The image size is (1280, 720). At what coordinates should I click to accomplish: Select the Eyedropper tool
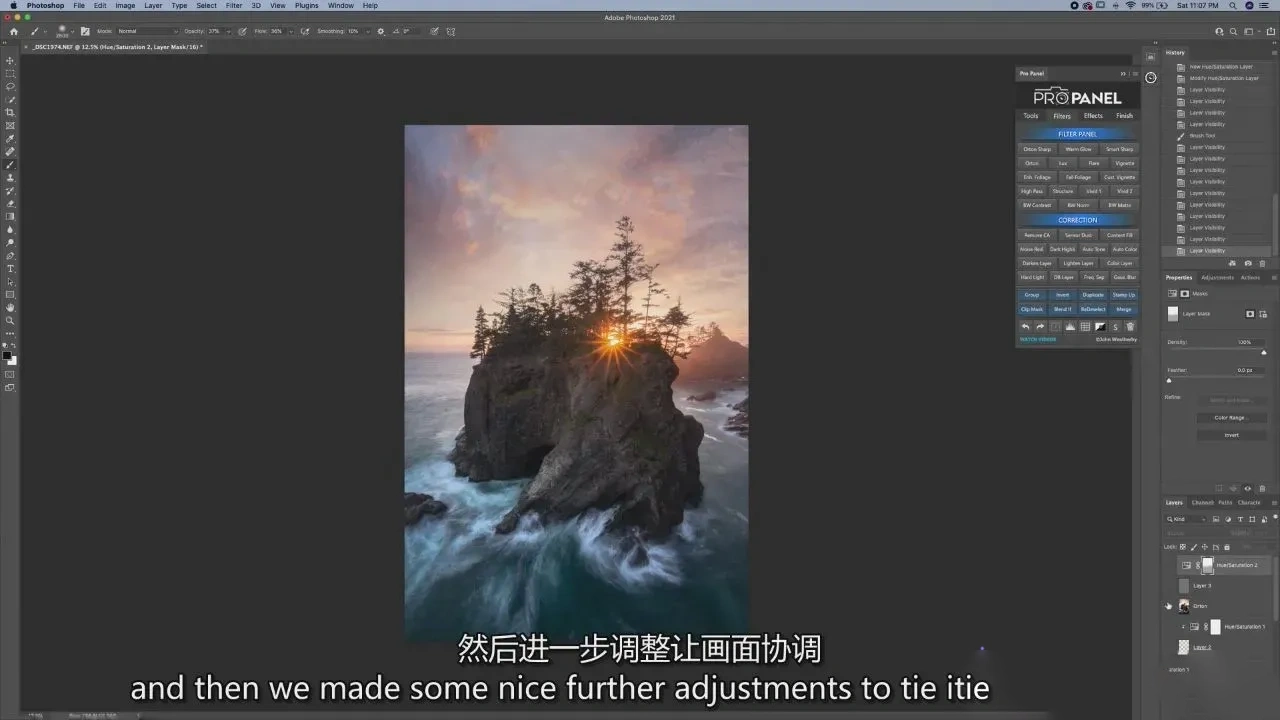click(11, 139)
